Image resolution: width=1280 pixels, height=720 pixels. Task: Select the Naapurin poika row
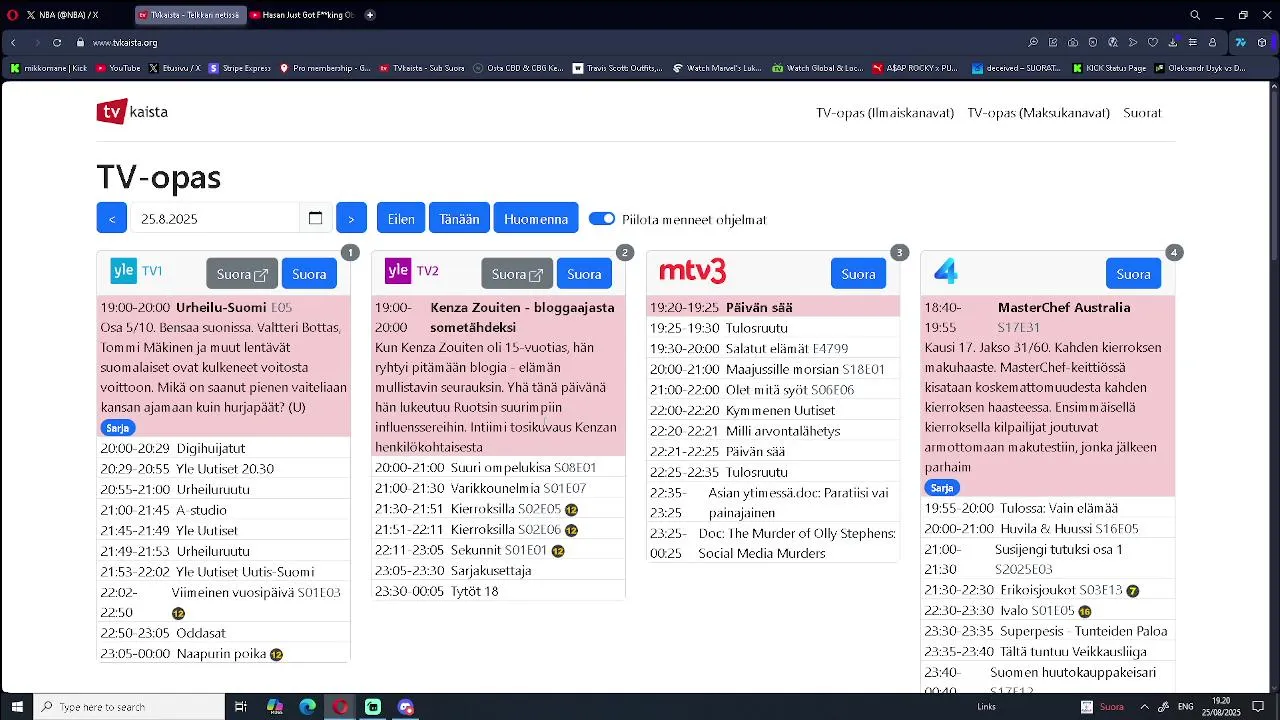coord(223,654)
